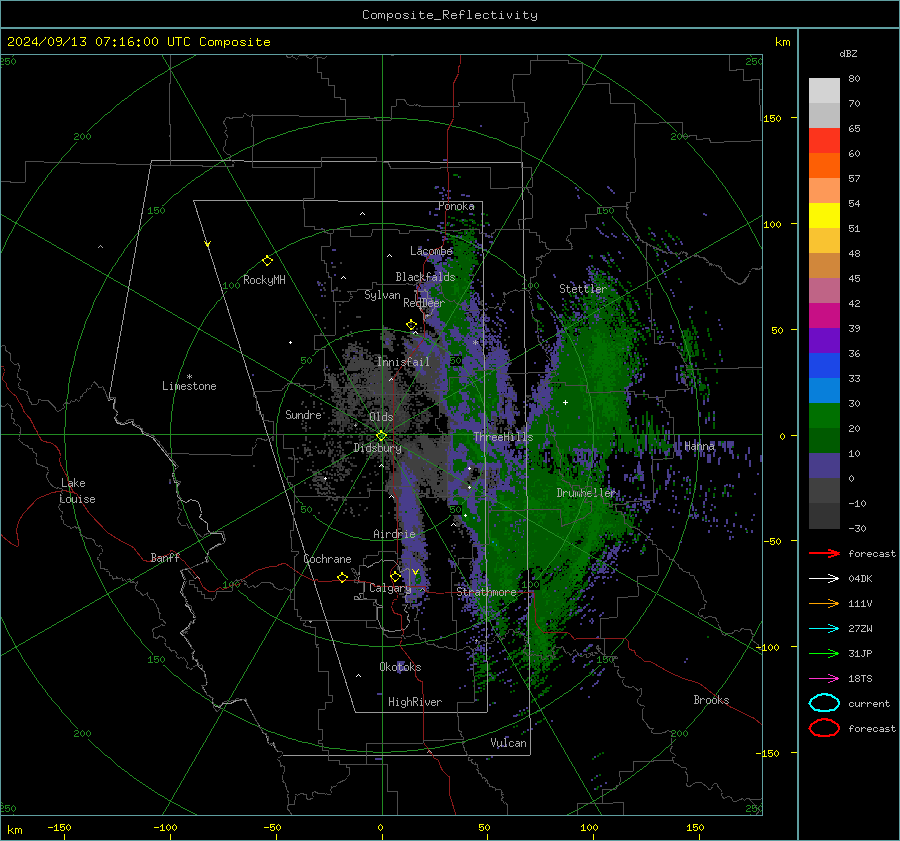Image resolution: width=900 pixels, height=841 pixels.
Task: Click the red forecast arrow in the legend
Action: [824, 553]
